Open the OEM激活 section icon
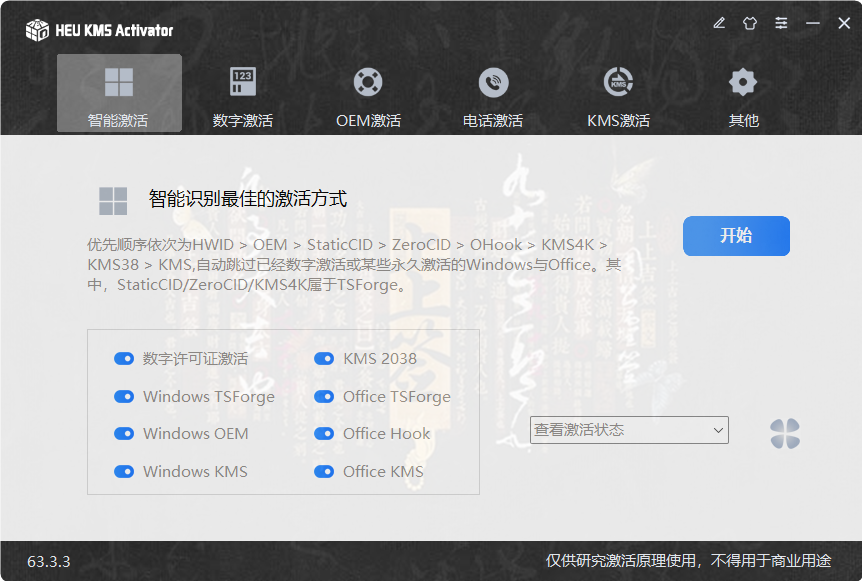Screen dimensions: 862x581 367,83
